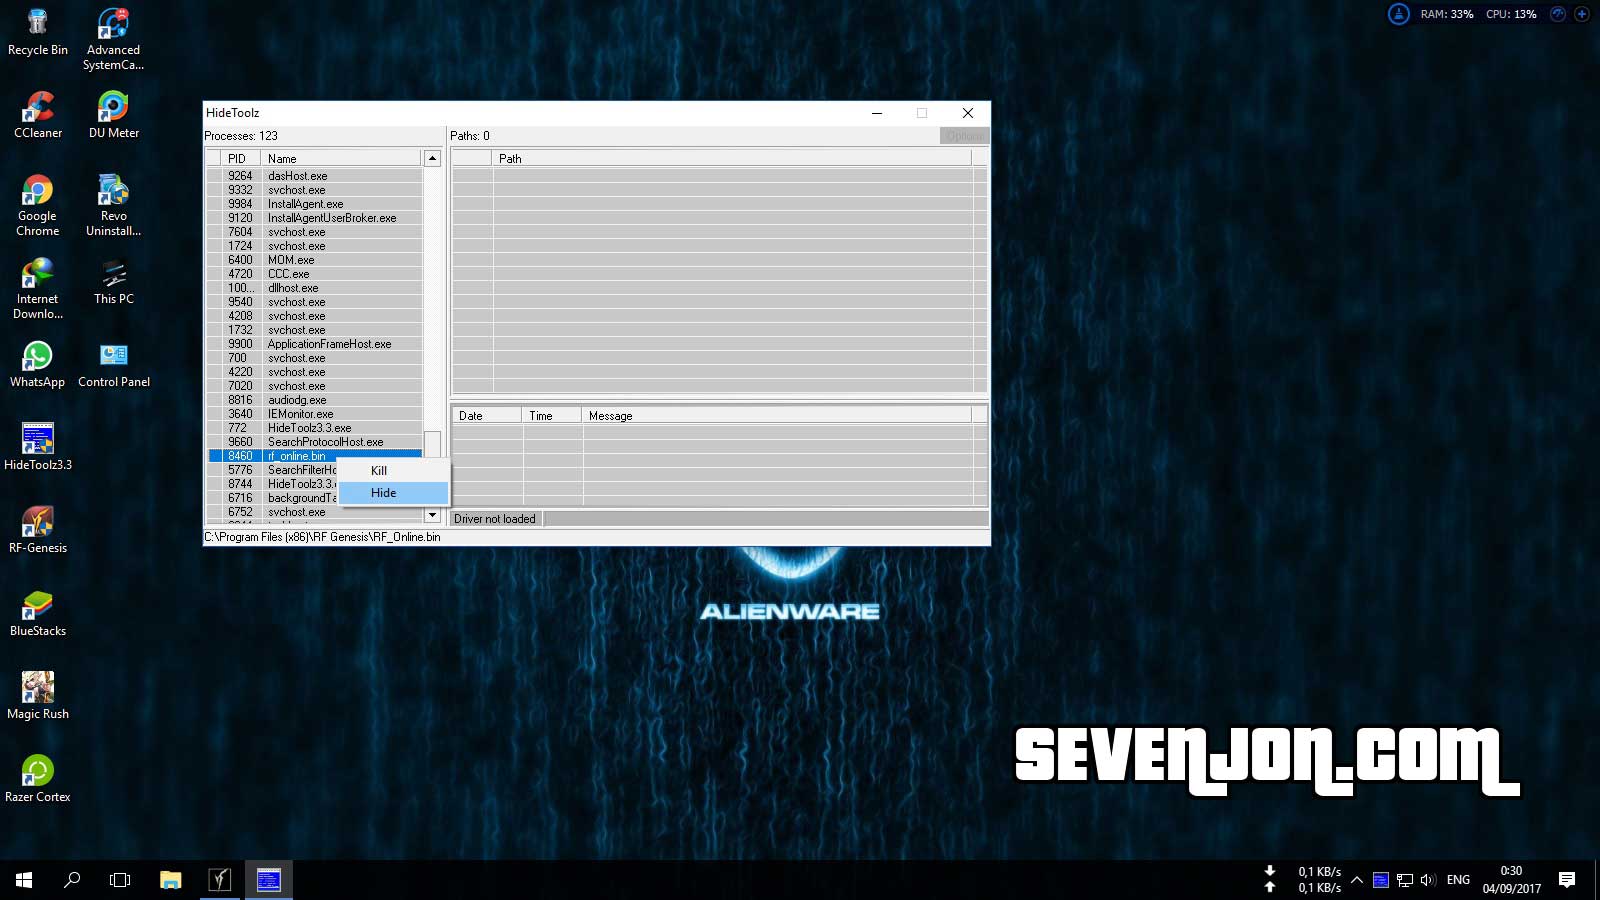The height and width of the screenshot is (900, 1600).
Task: Switch to HideToolz taskbar button
Action: tap(269, 880)
